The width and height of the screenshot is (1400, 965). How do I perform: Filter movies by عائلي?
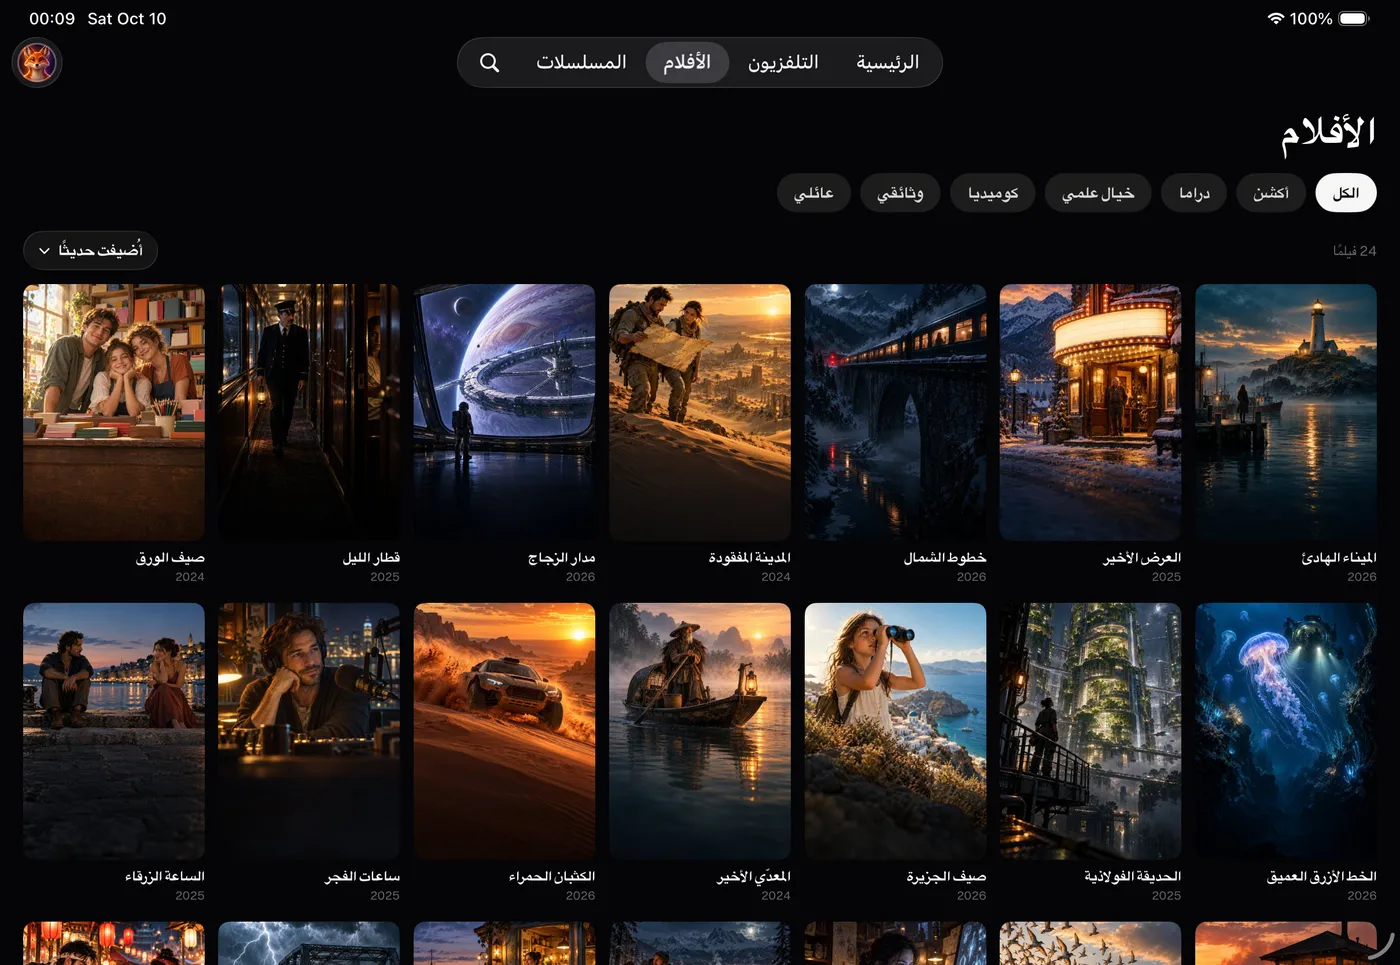tap(813, 193)
